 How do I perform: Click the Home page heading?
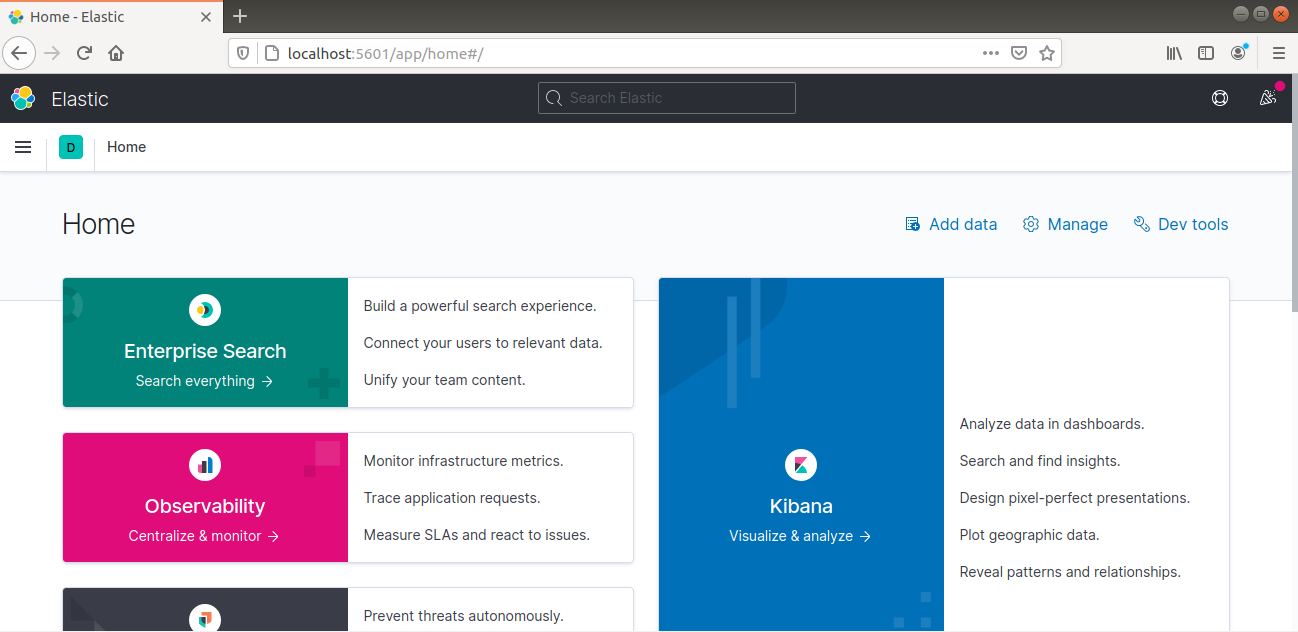pos(98,224)
